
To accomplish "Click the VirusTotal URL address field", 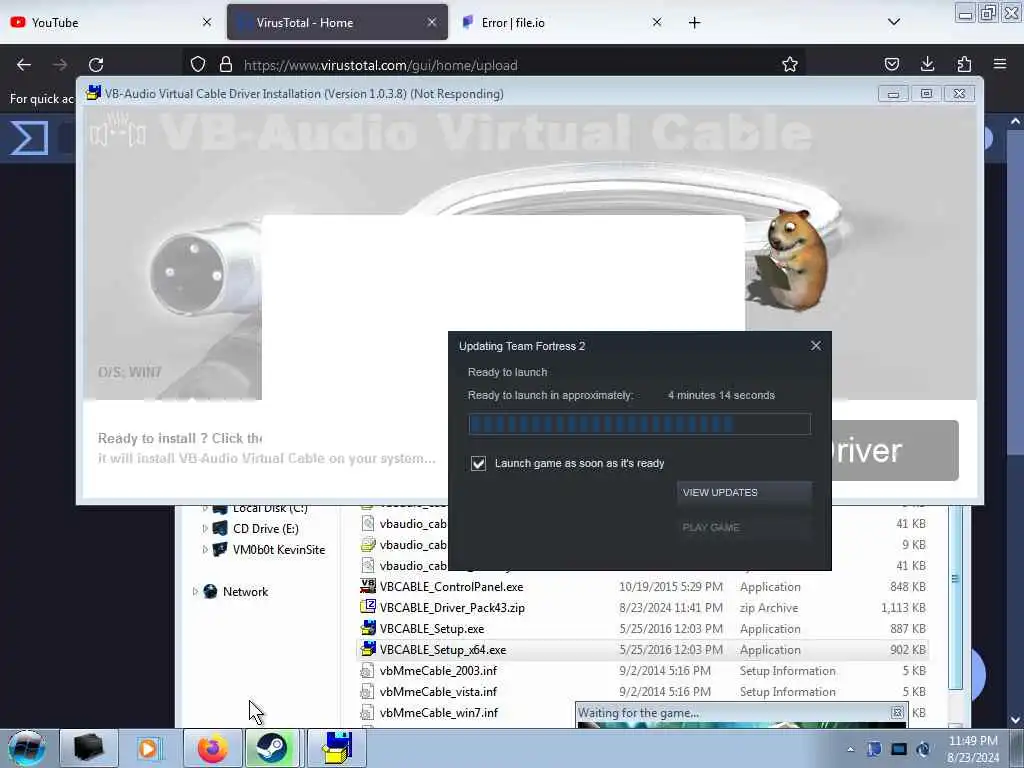I will [x=494, y=65].
